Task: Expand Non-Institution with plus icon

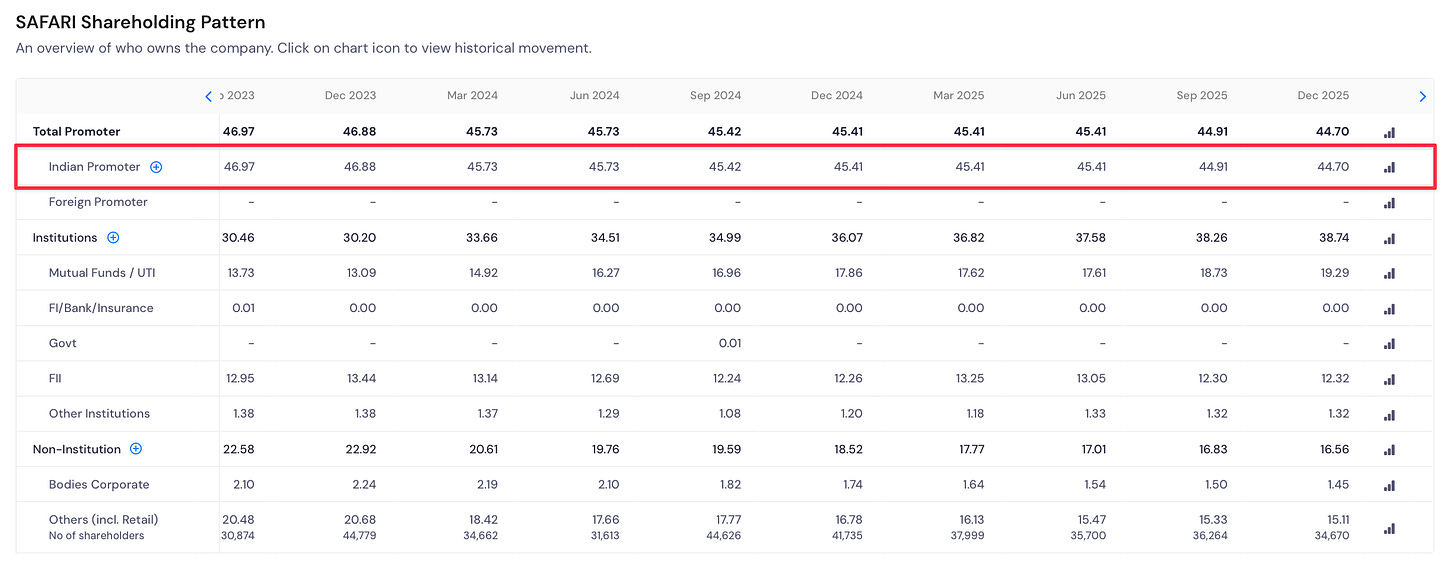Action: pos(136,449)
